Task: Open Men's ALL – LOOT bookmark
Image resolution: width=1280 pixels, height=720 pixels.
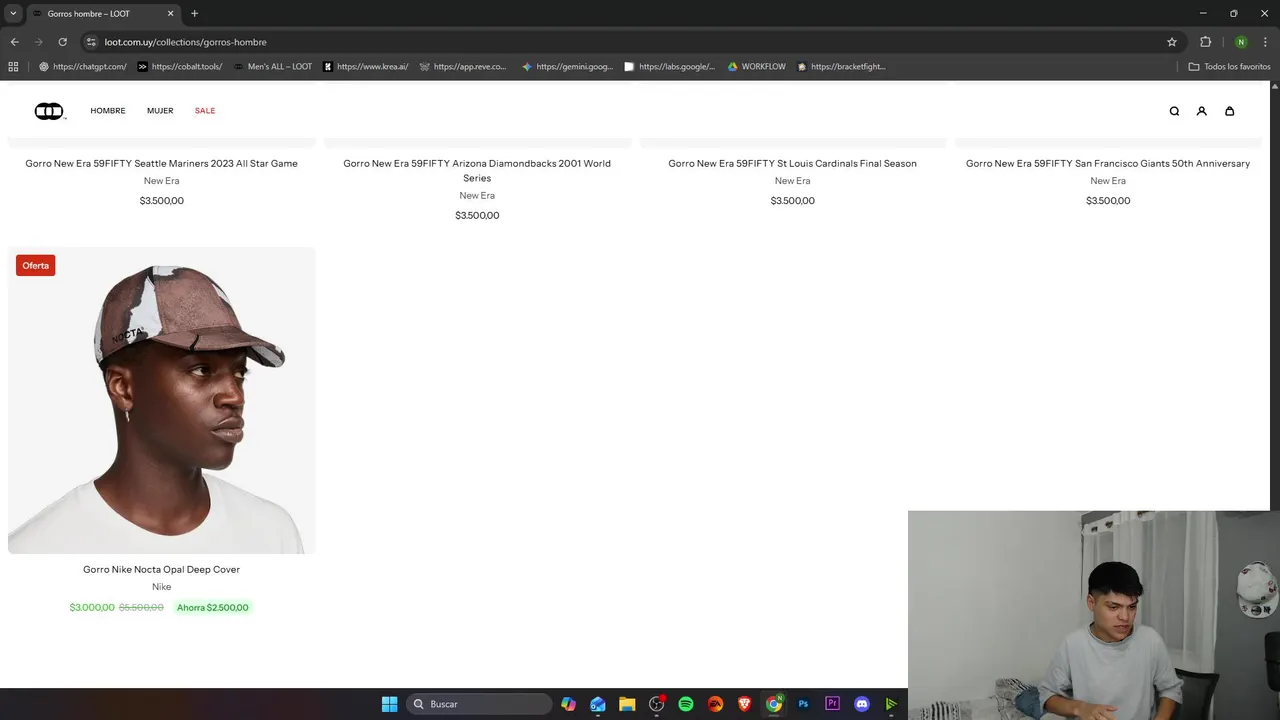Action: tap(273, 67)
